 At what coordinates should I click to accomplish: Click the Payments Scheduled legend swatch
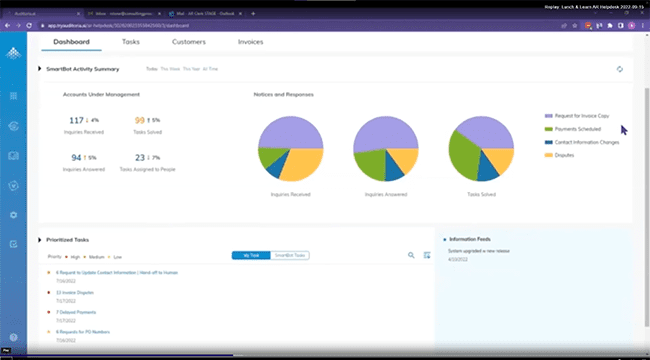point(548,129)
